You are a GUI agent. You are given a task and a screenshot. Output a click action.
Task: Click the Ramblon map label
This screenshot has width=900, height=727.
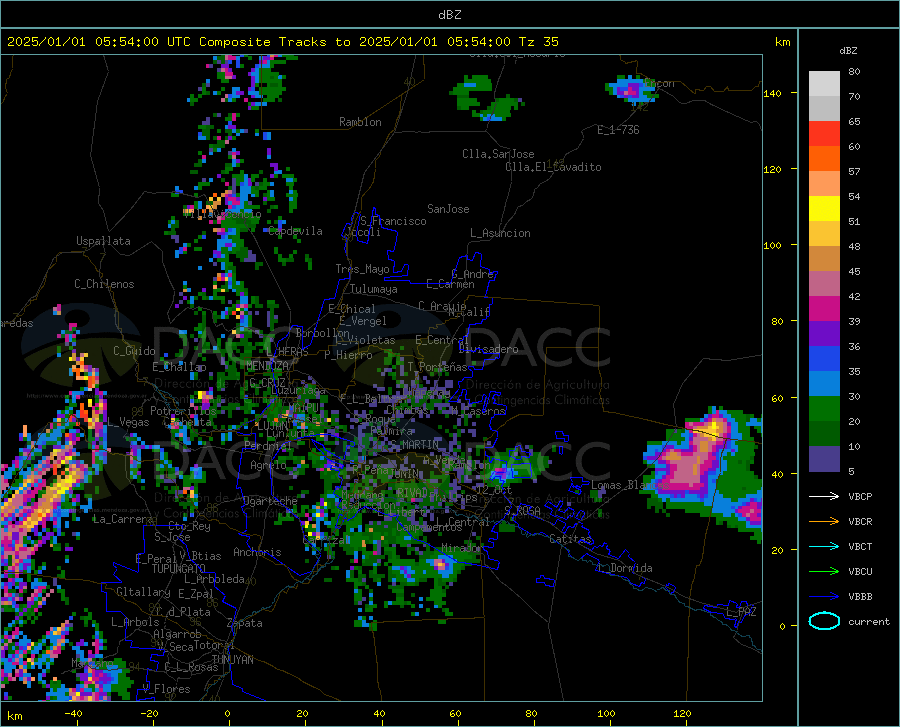[360, 122]
